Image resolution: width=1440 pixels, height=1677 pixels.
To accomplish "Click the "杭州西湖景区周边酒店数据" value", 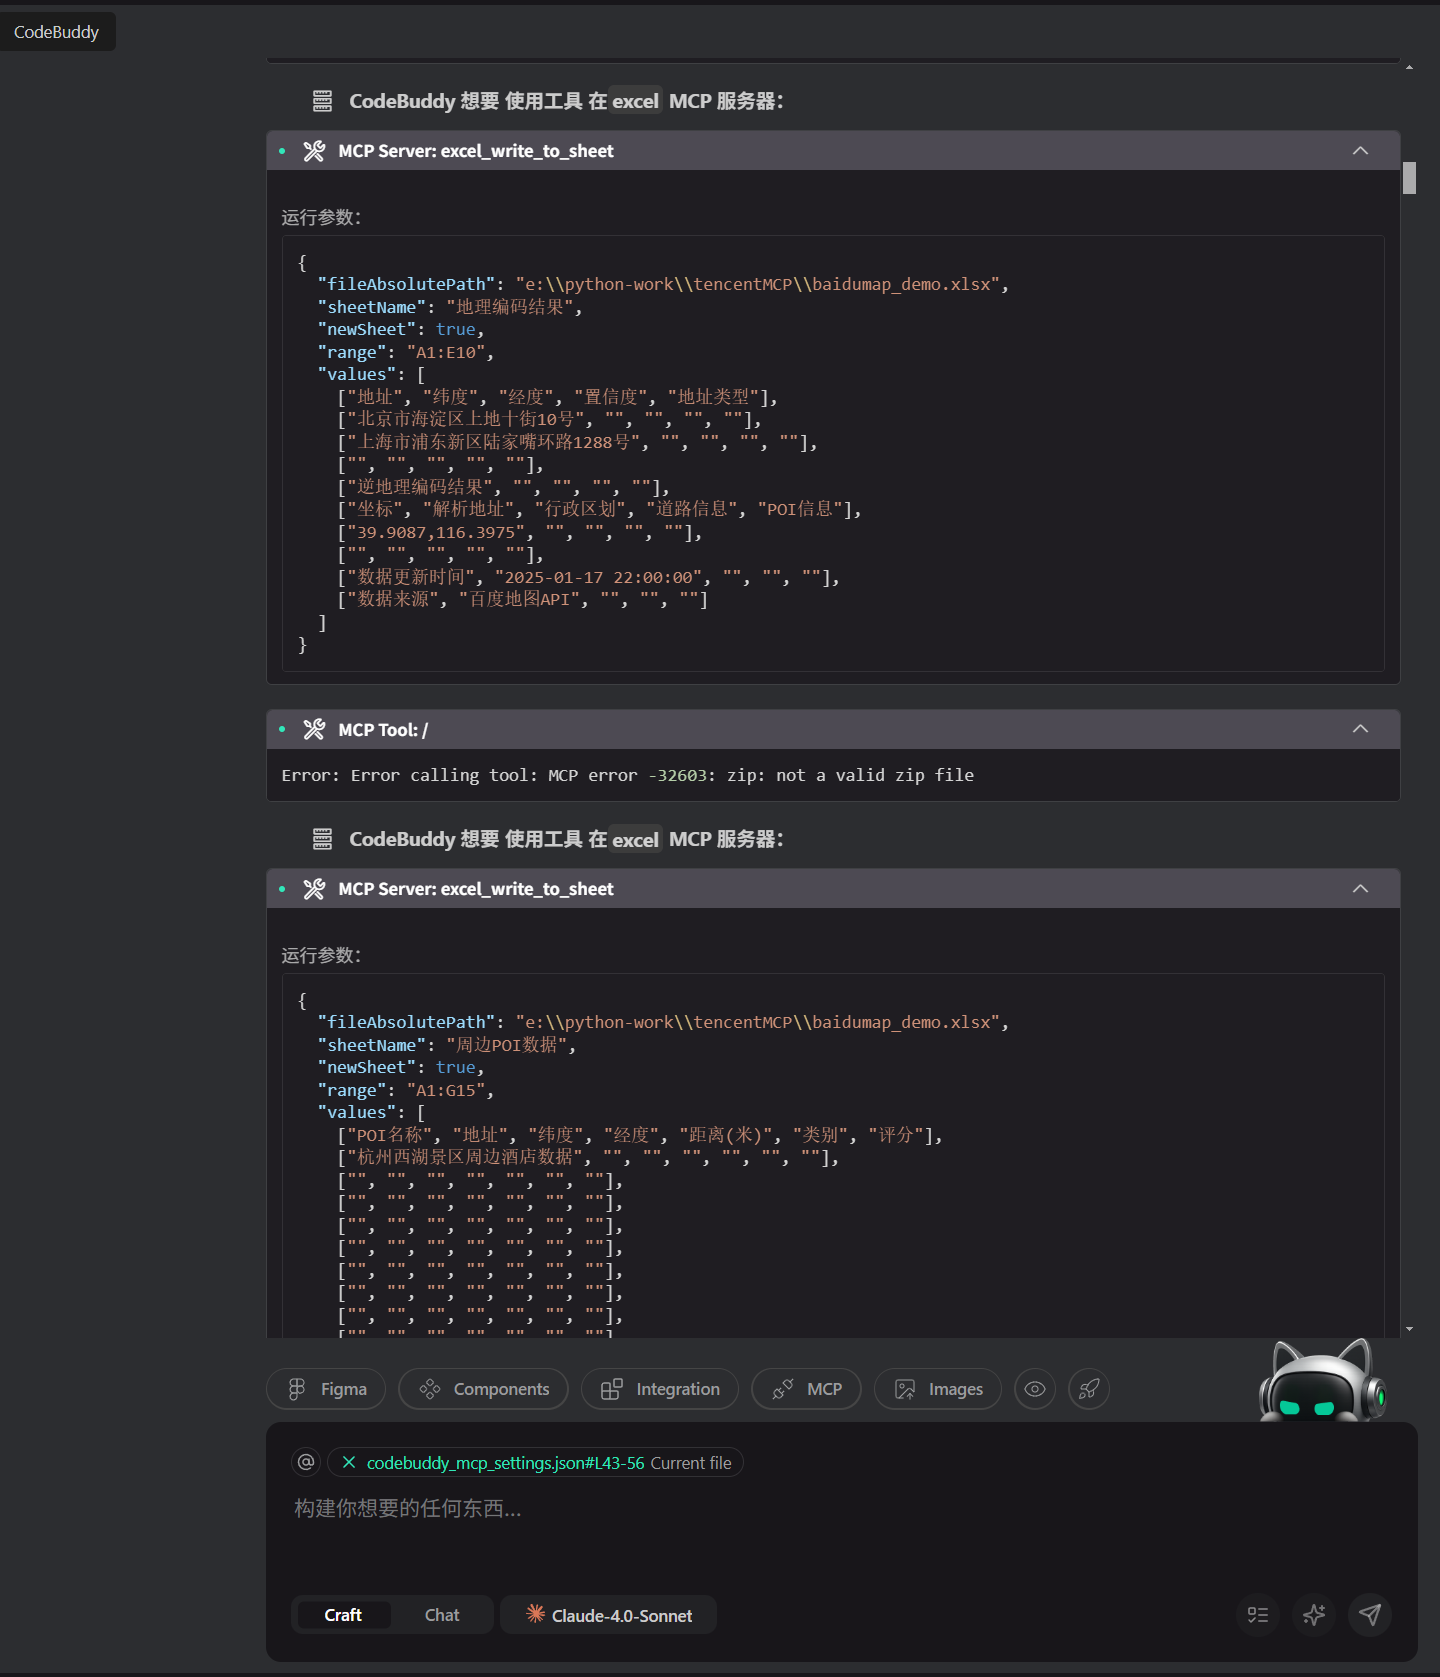I will pyautogui.click(x=466, y=1157).
